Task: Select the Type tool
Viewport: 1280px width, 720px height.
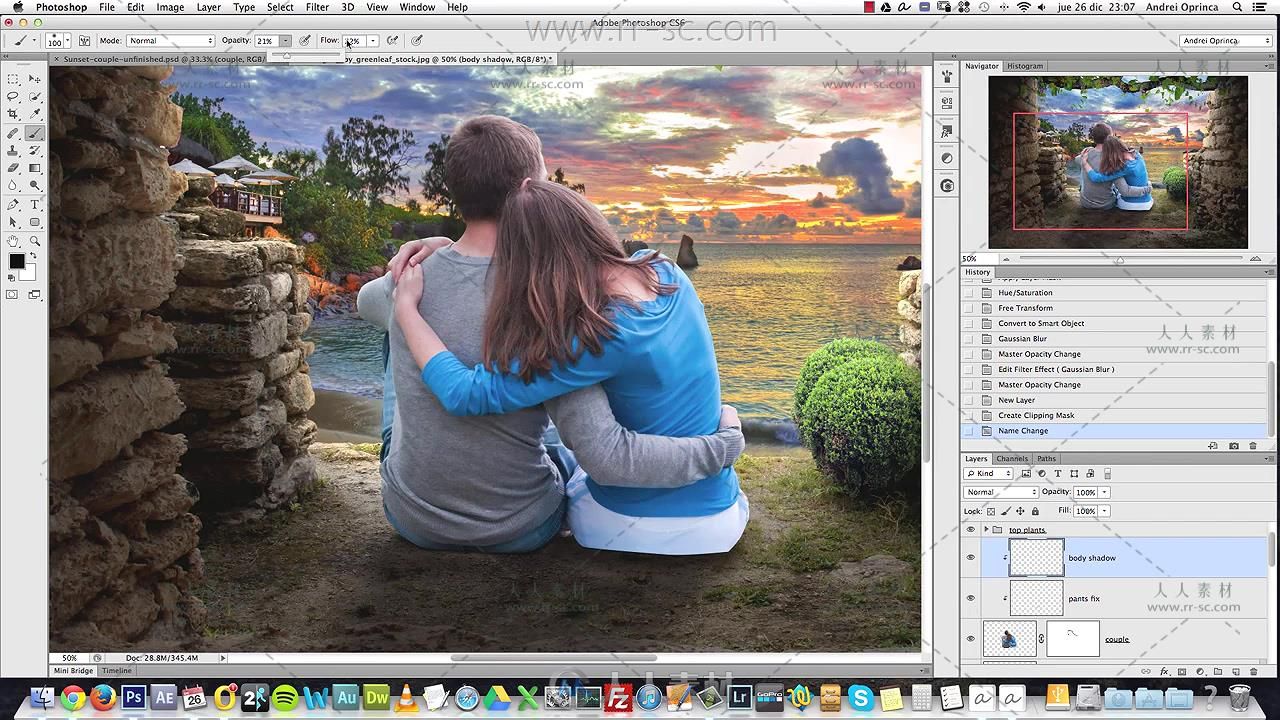Action: pos(35,204)
